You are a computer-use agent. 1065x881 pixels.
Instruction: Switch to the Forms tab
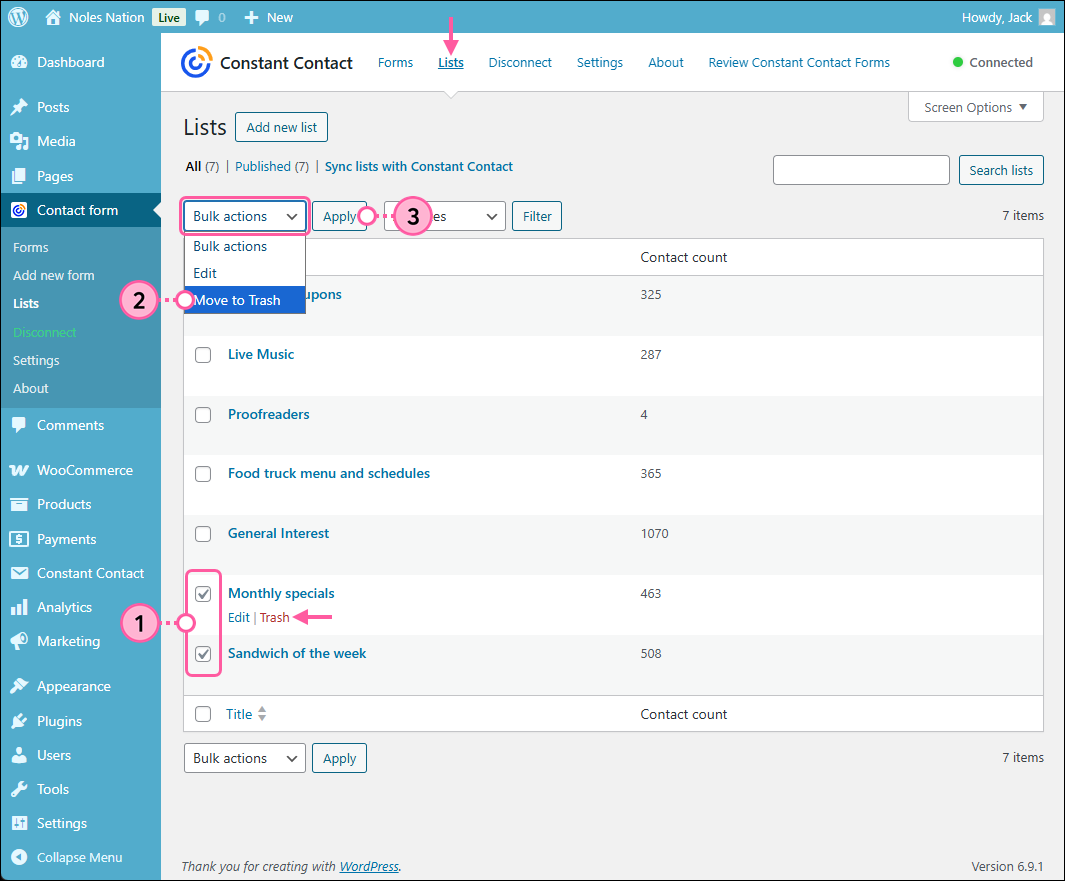pyautogui.click(x=395, y=62)
